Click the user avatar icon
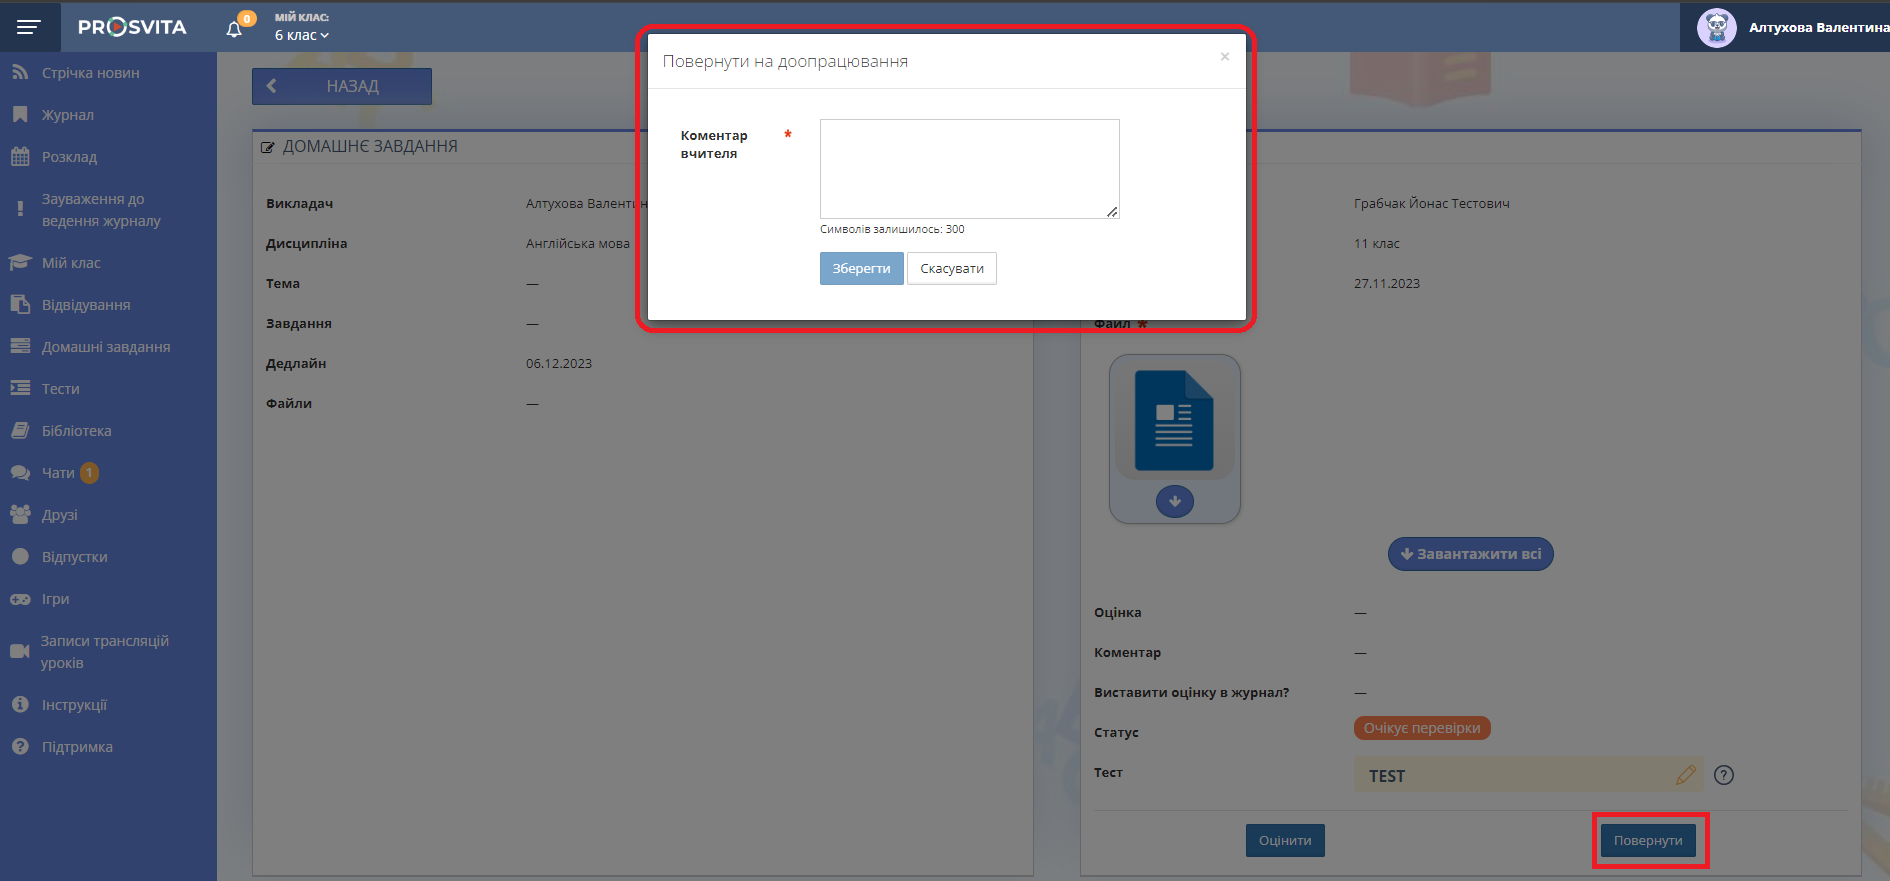Image resolution: width=1890 pixels, height=881 pixels. point(1716,28)
